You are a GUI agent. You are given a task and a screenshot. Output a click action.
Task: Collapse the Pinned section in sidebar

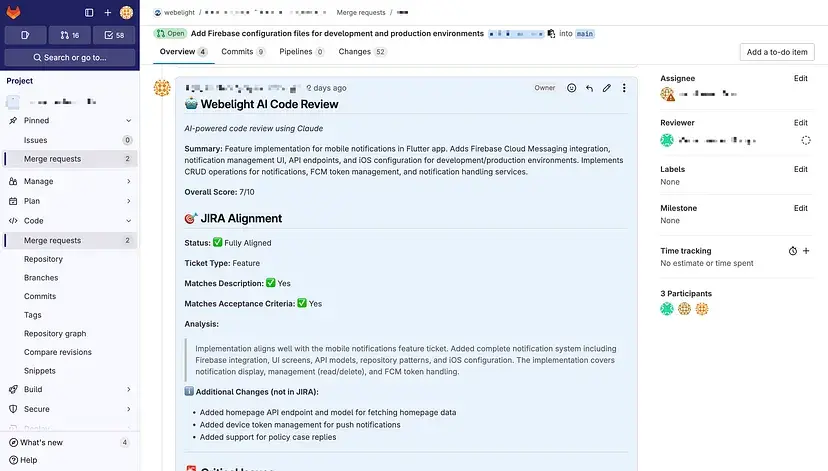(129, 121)
